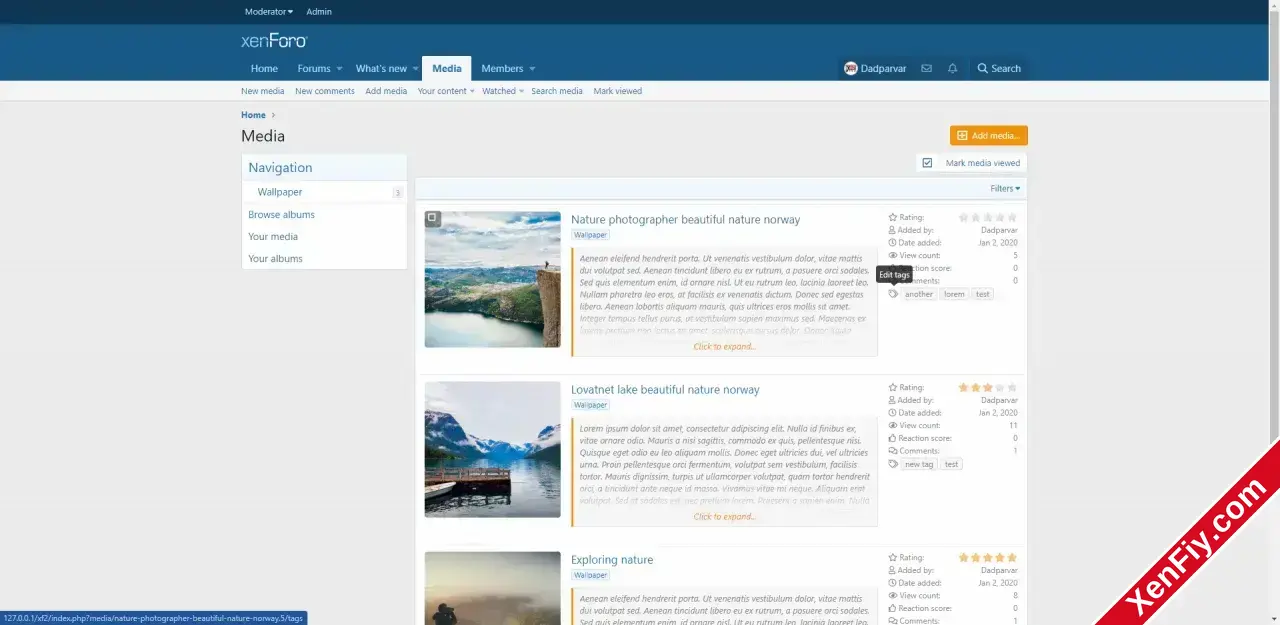This screenshot has height=625, width=1280.
Task: Open New comments in the sub-navigation
Action: (325, 91)
